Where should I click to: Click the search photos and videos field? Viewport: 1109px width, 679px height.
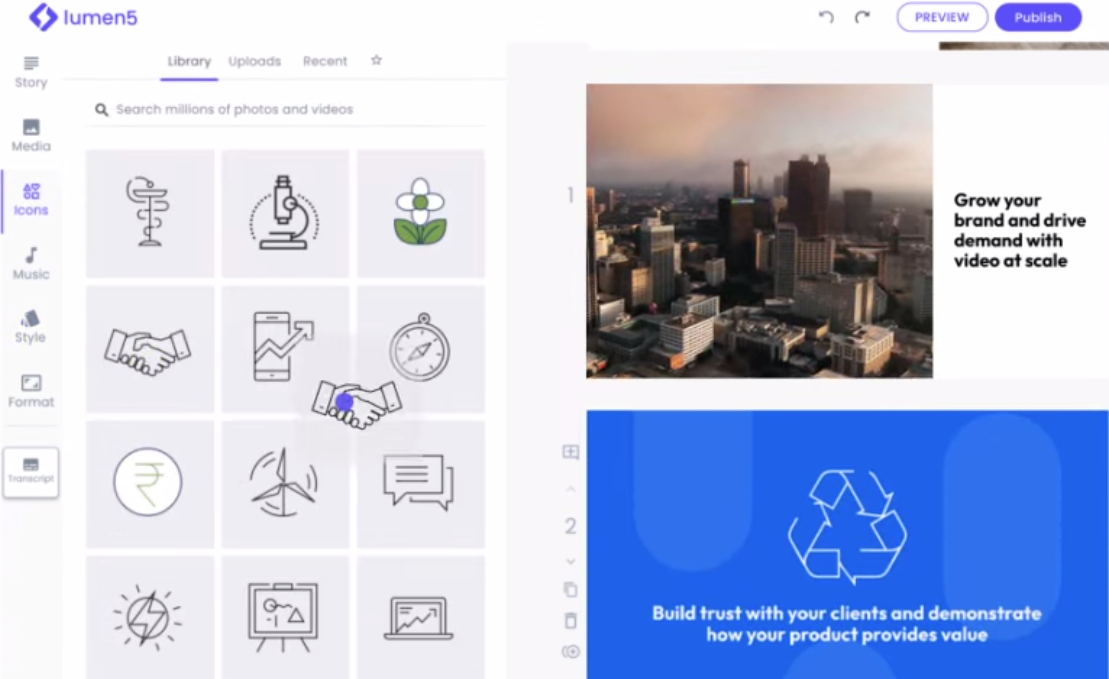pyautogui.click(x=290, y=109)
